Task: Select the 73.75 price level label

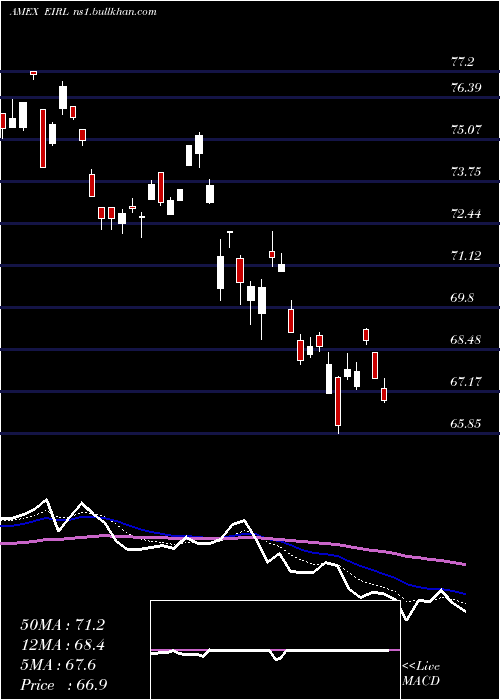Action: coord(466,172)
